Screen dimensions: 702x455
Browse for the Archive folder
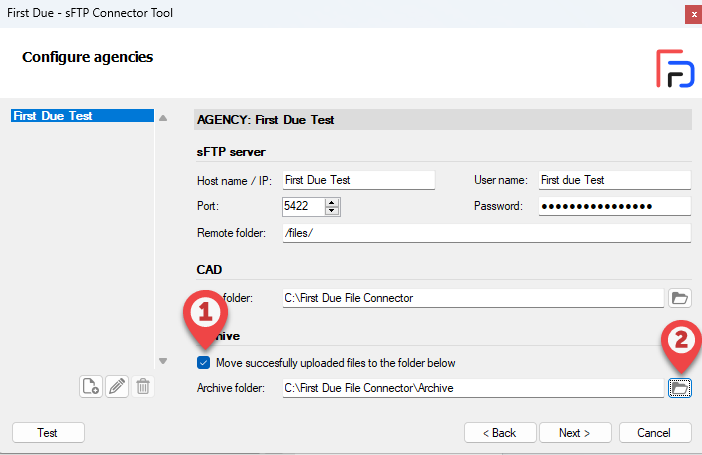(x=680, y=388)
